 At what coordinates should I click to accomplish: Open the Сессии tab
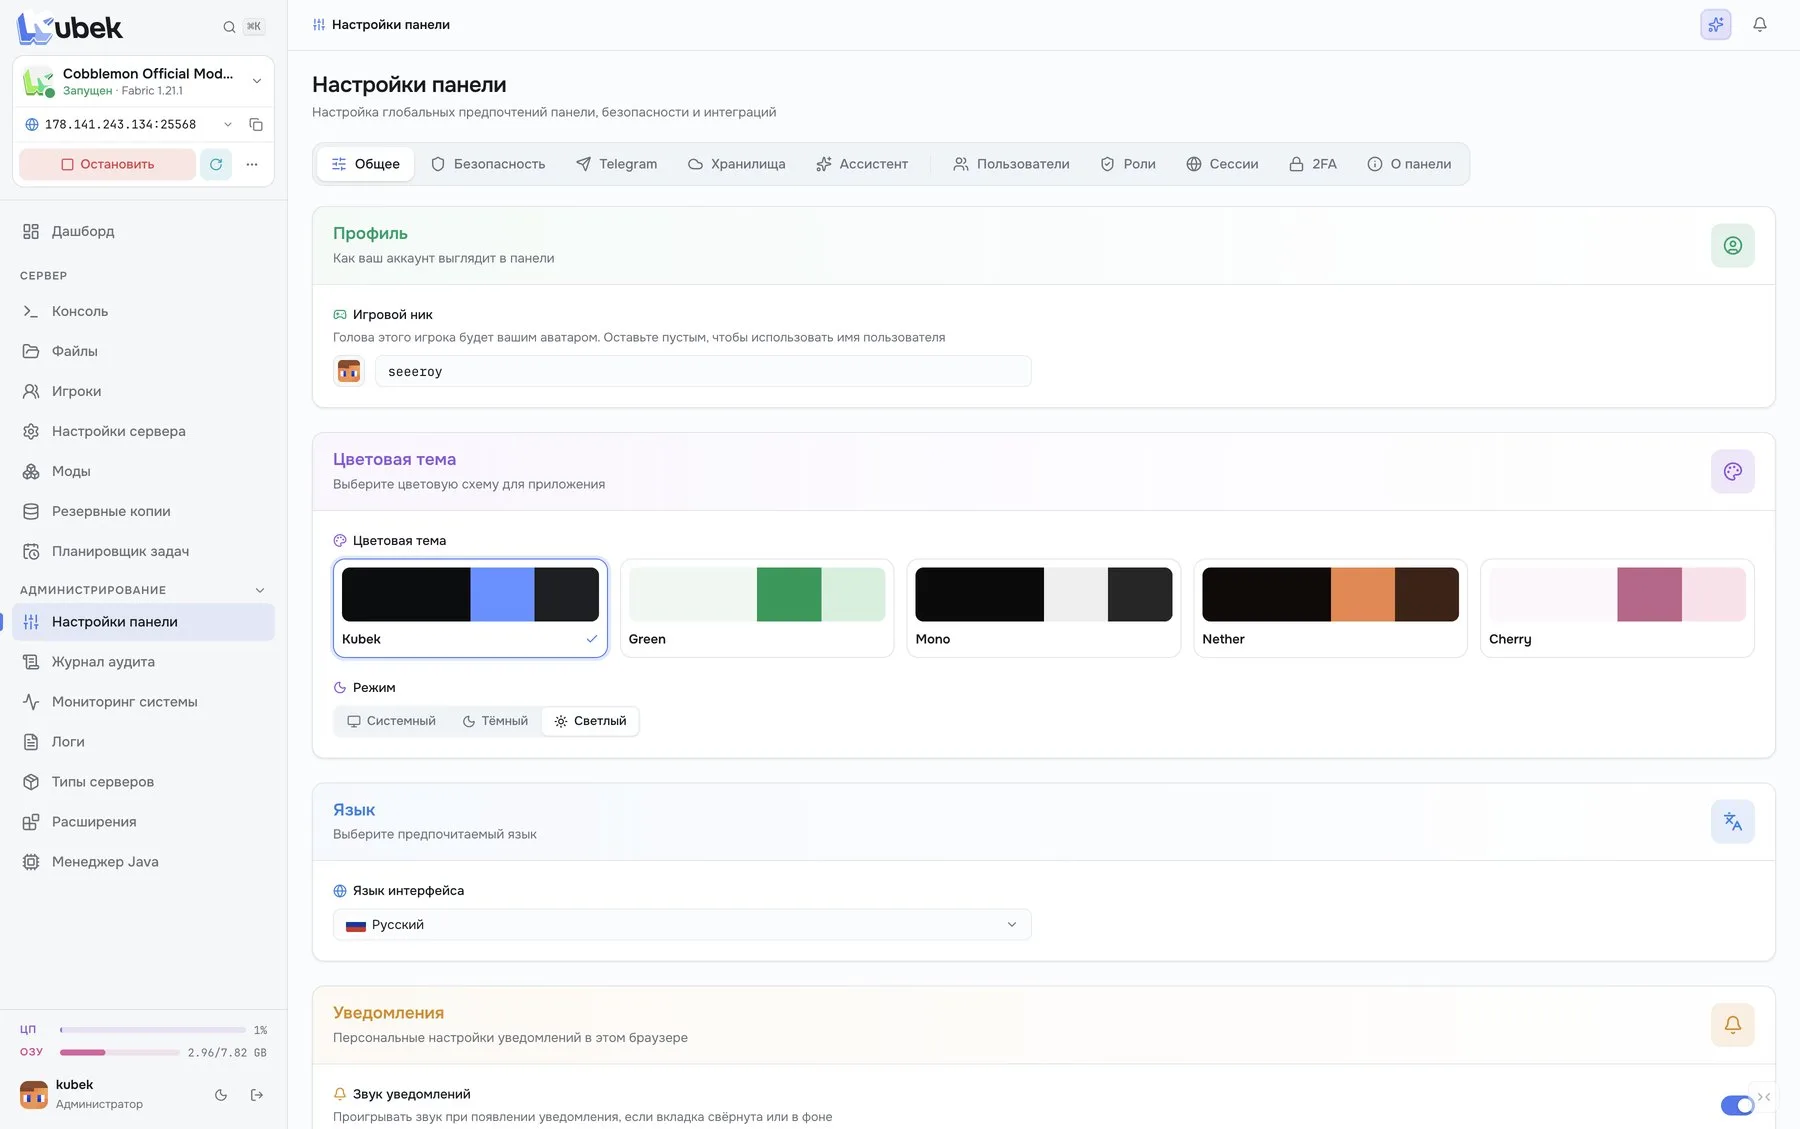1222,164
